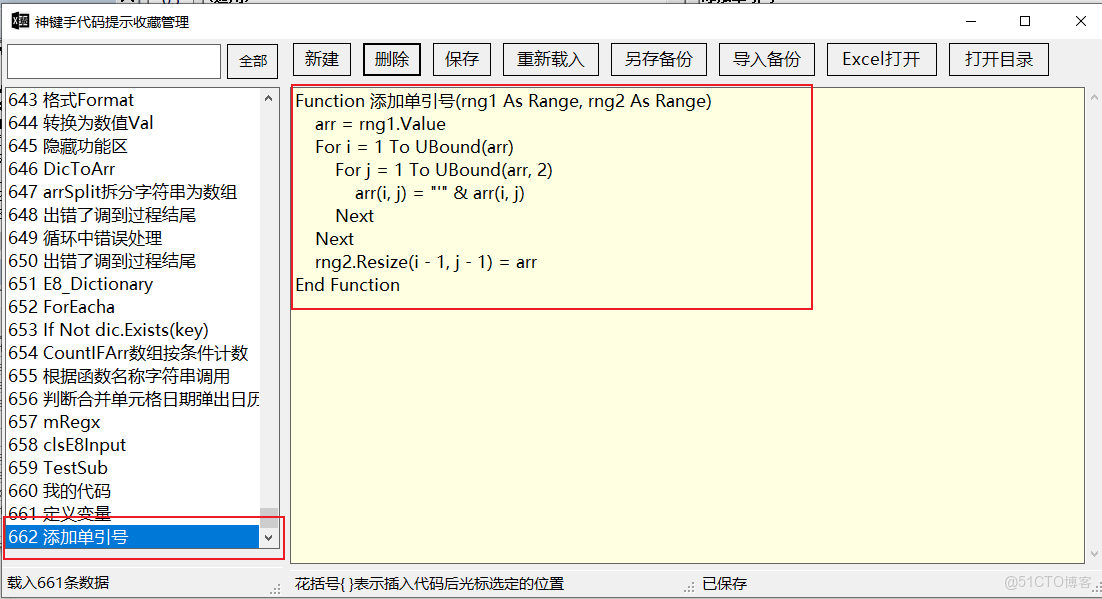Click 另存备份 to save a backup
Image resolution: width=1102 pixels, height=599 pixels.
point(658,59)
